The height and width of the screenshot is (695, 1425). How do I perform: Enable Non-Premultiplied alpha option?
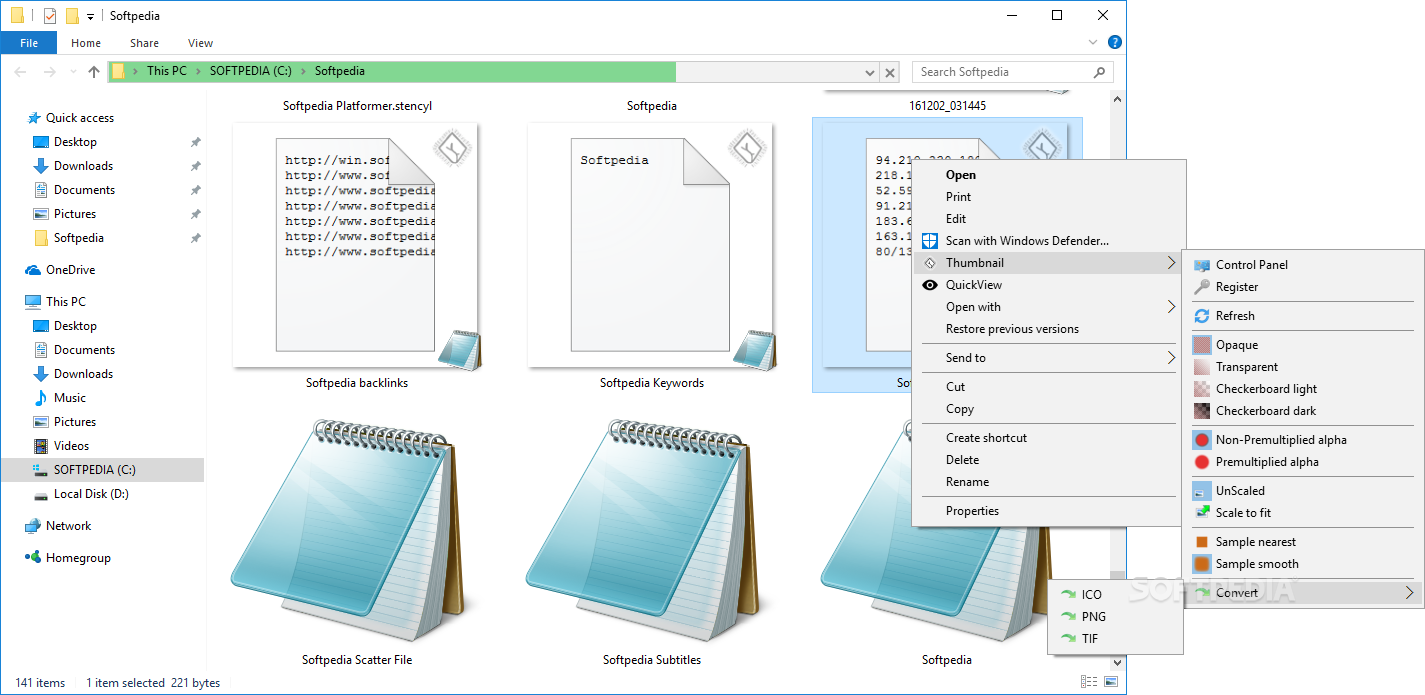pyautogui.click(x=1303, y=440)
